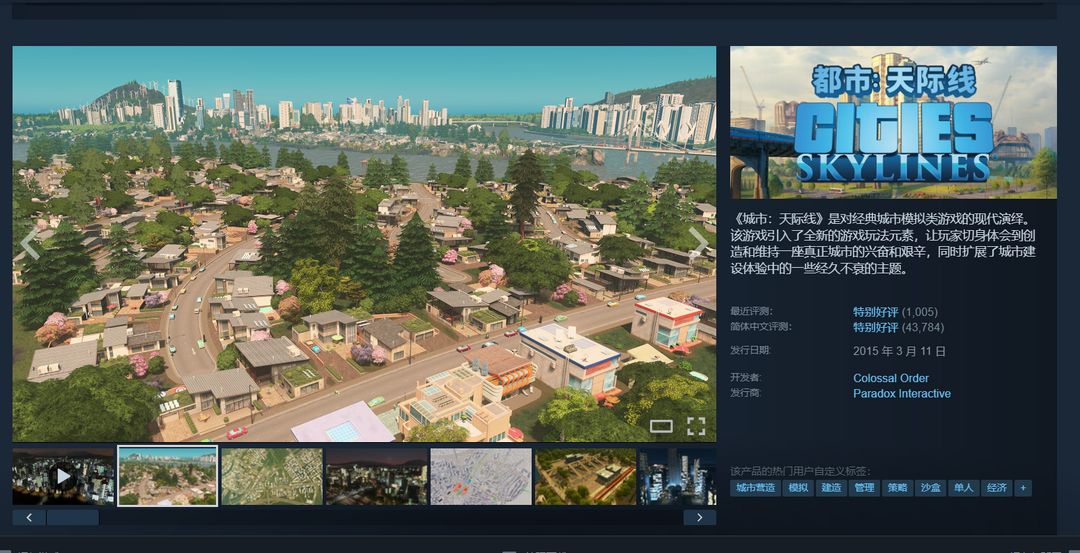Select the park and stadium thumbnail
Image resolution: width=1080 pixels, height=553 pixels.
click(585, 477)
